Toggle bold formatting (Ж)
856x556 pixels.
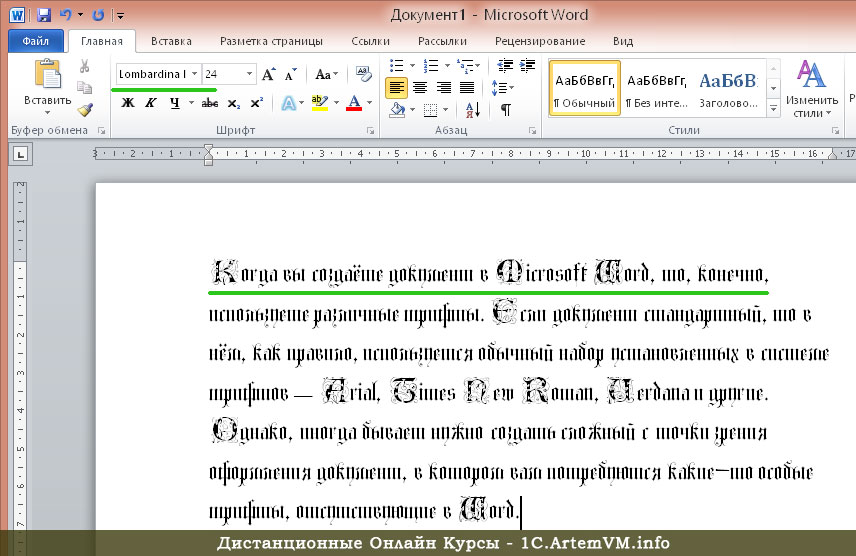point(128,103)
